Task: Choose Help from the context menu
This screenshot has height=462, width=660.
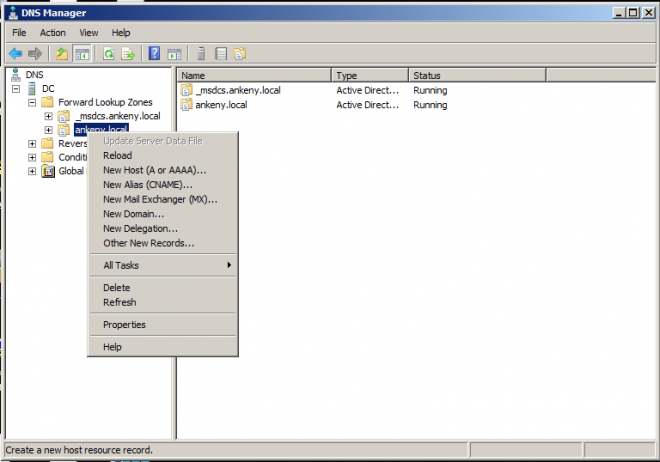Action: point(162,347)
